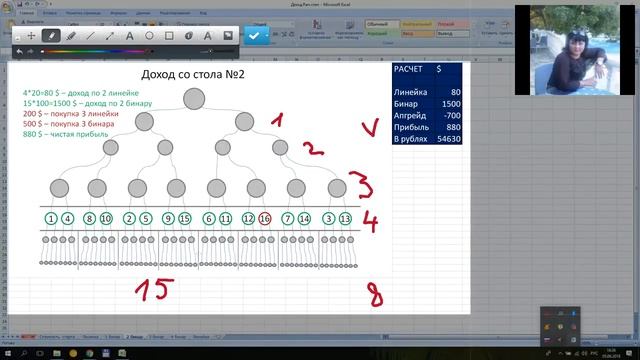
Task: Select the pencil drawing tool
Action: (x=51, y=36)
